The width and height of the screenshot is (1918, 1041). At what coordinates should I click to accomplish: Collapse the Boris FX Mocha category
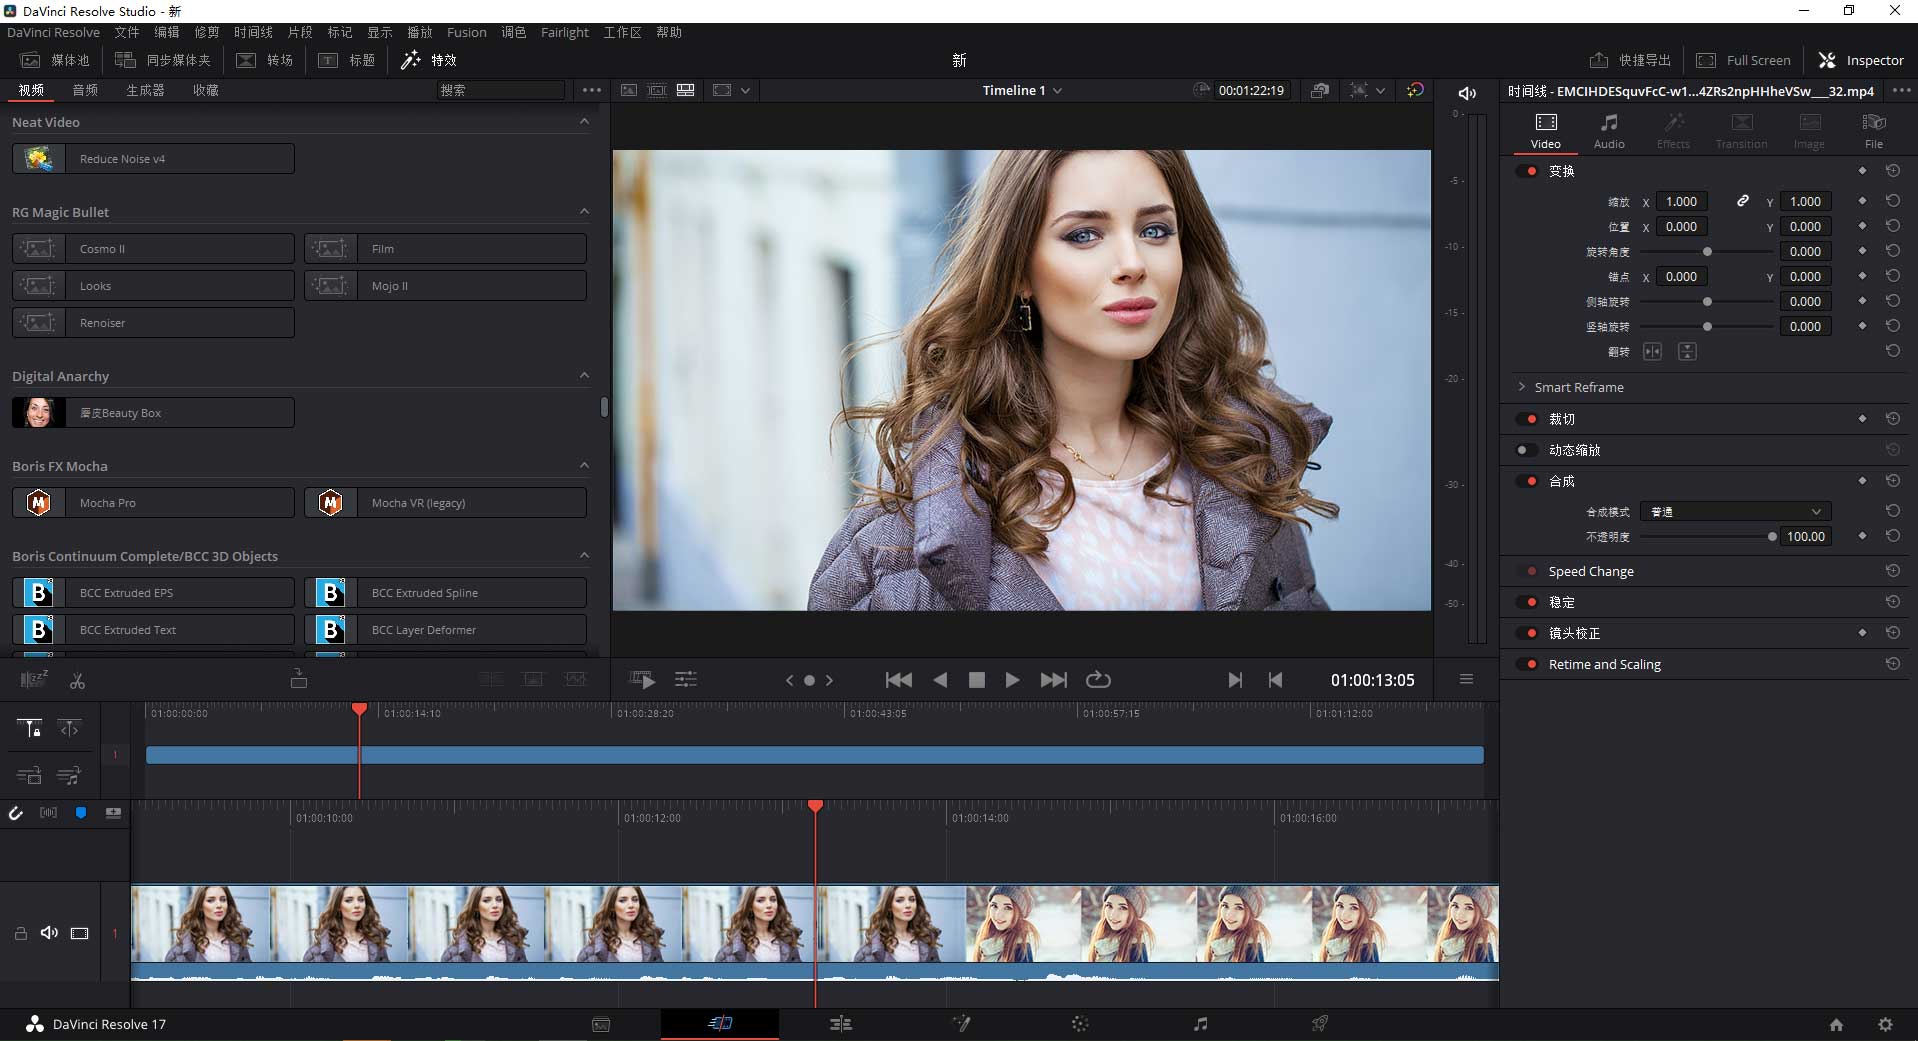584,465
